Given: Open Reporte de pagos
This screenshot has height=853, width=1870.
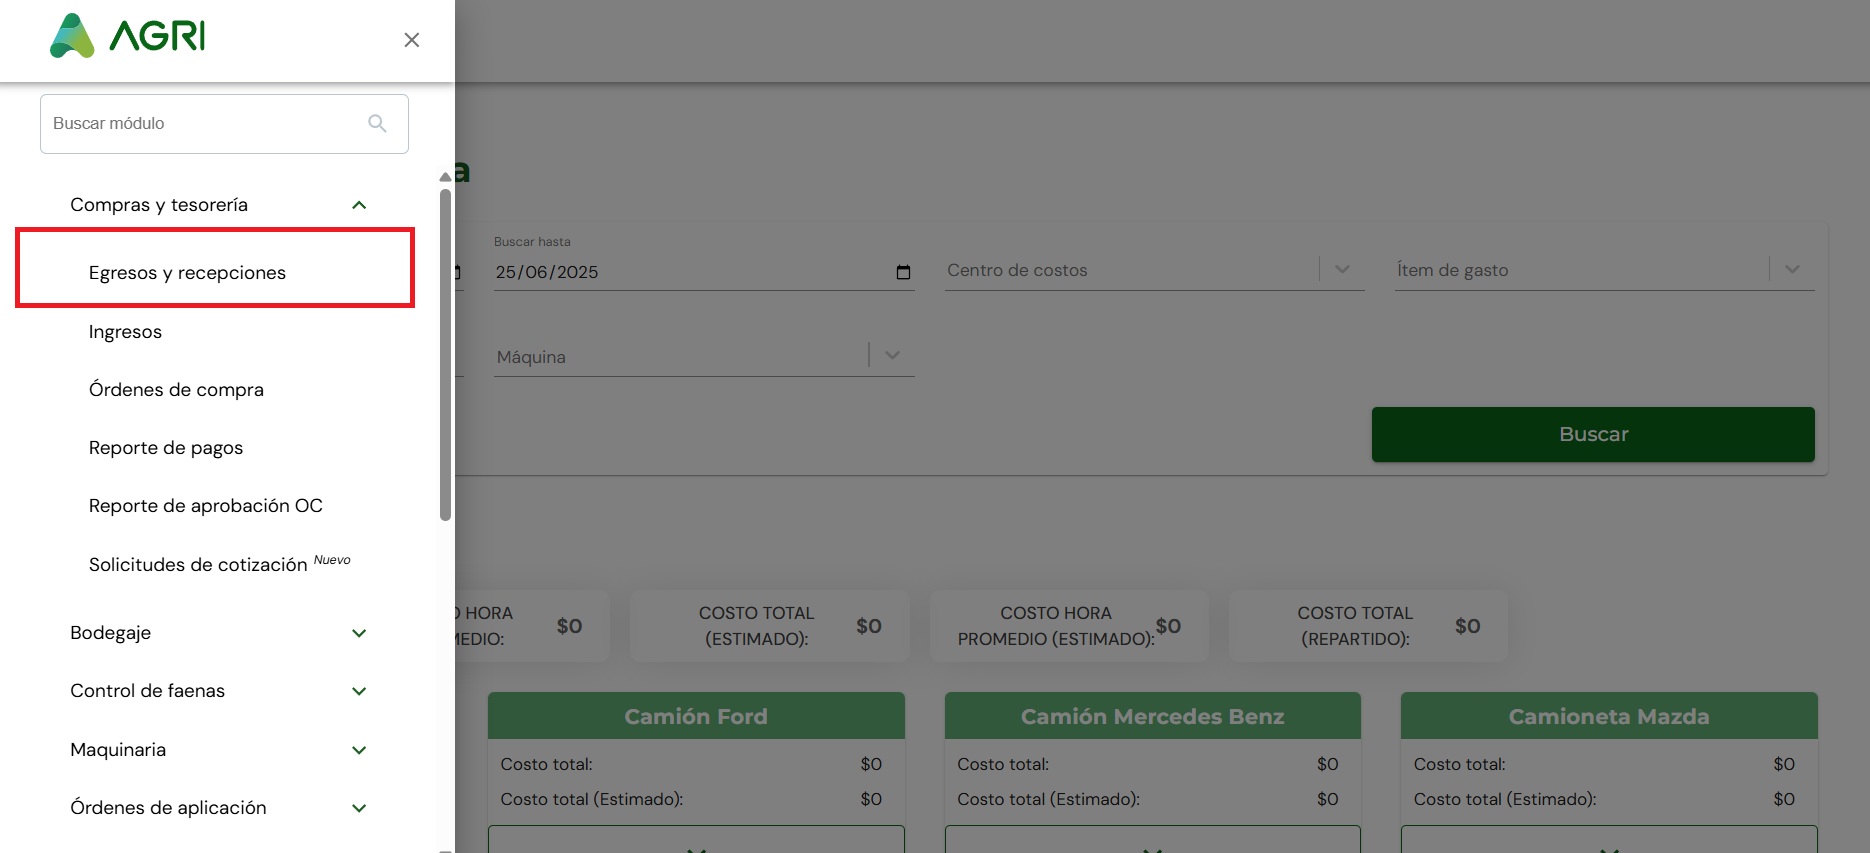Looking at the screenshot, I should (166, 448).
